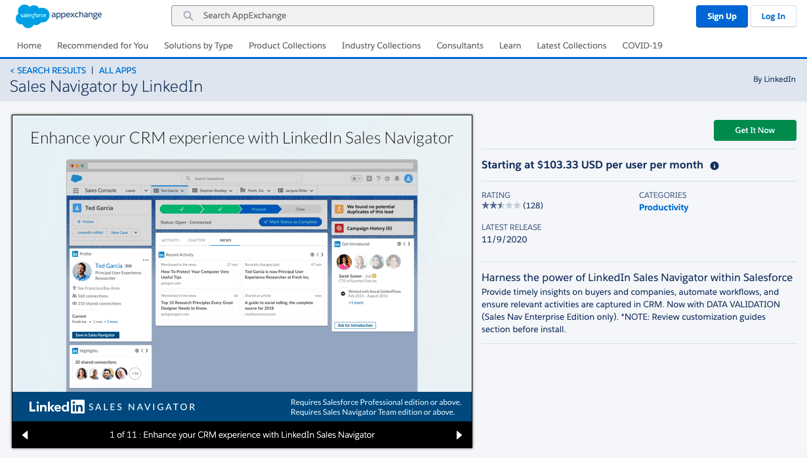Click the By LinkedIn provider text

[x=774, y=79]
